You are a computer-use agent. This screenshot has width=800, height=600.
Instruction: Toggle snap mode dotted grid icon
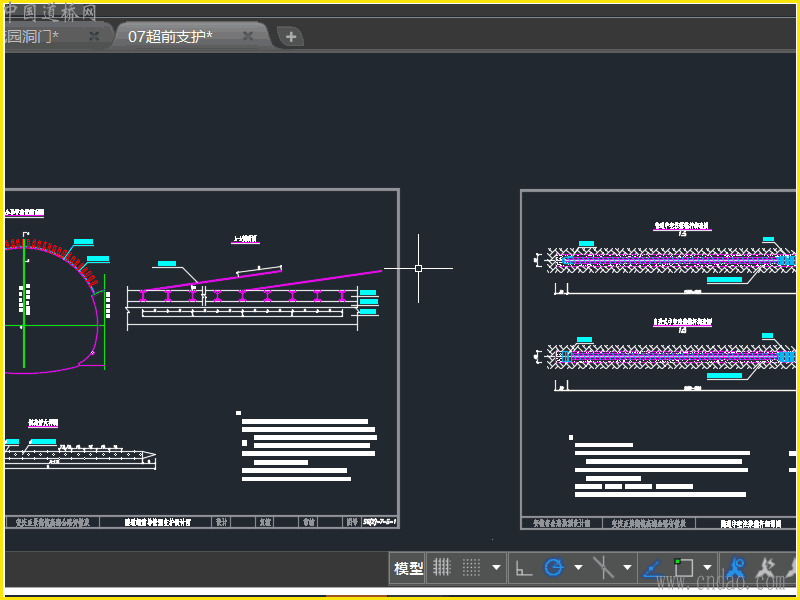(471, 568)
